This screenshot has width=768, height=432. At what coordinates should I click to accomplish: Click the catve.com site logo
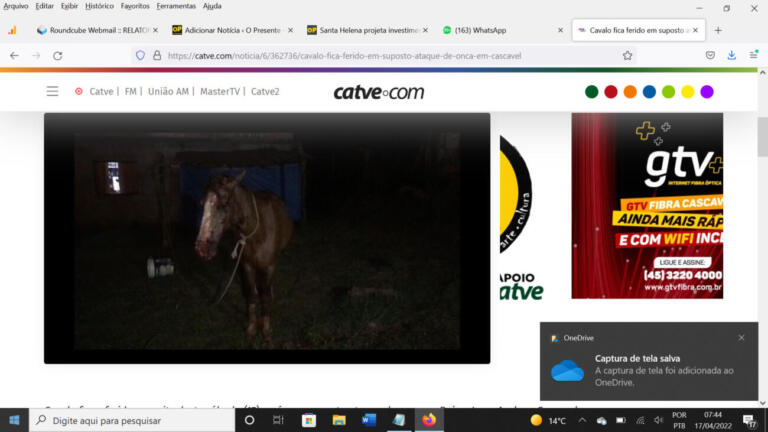[x=379, y=92]
